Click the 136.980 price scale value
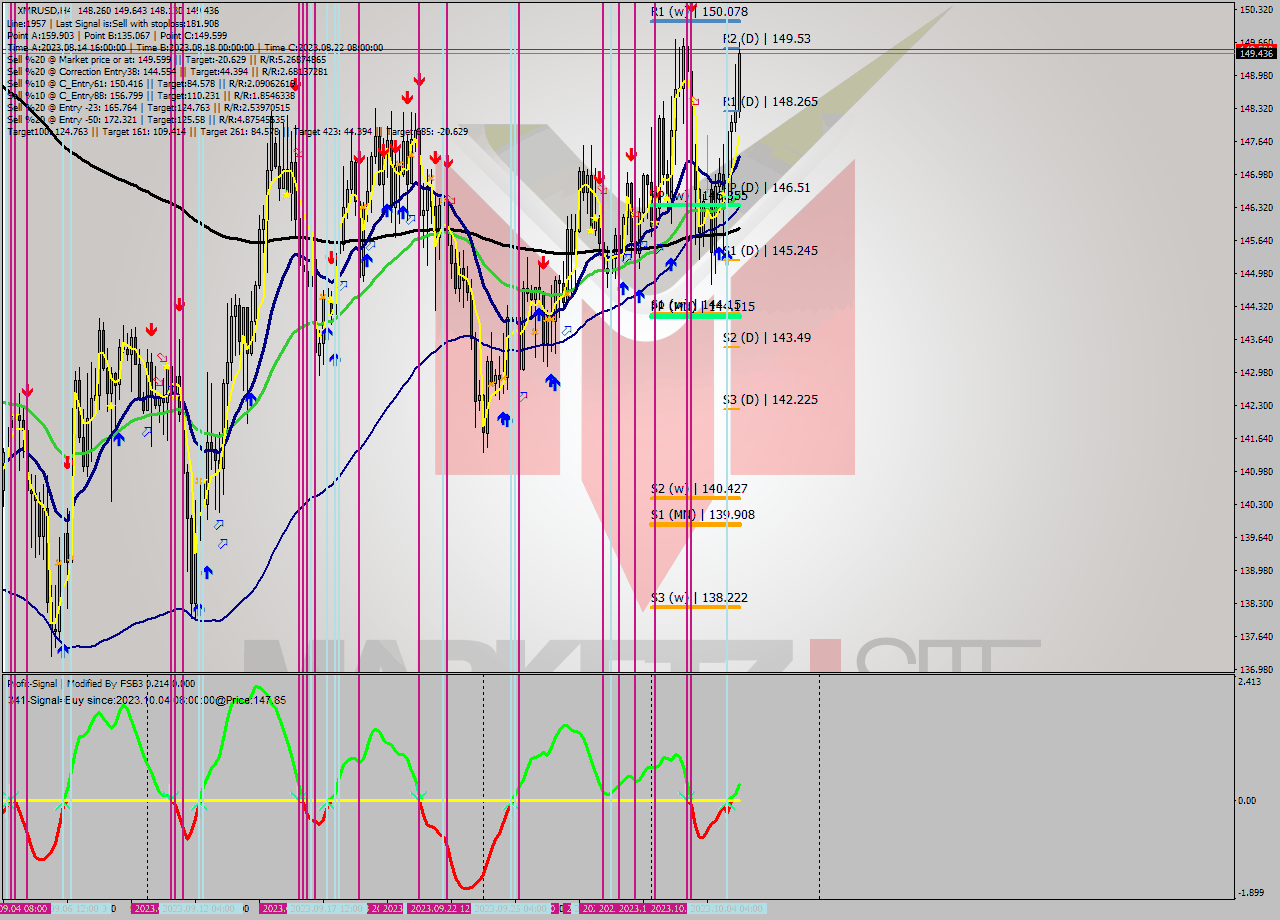Image resolution: width=1280 pixels, height=920 pixels. tap(1256, 670)
